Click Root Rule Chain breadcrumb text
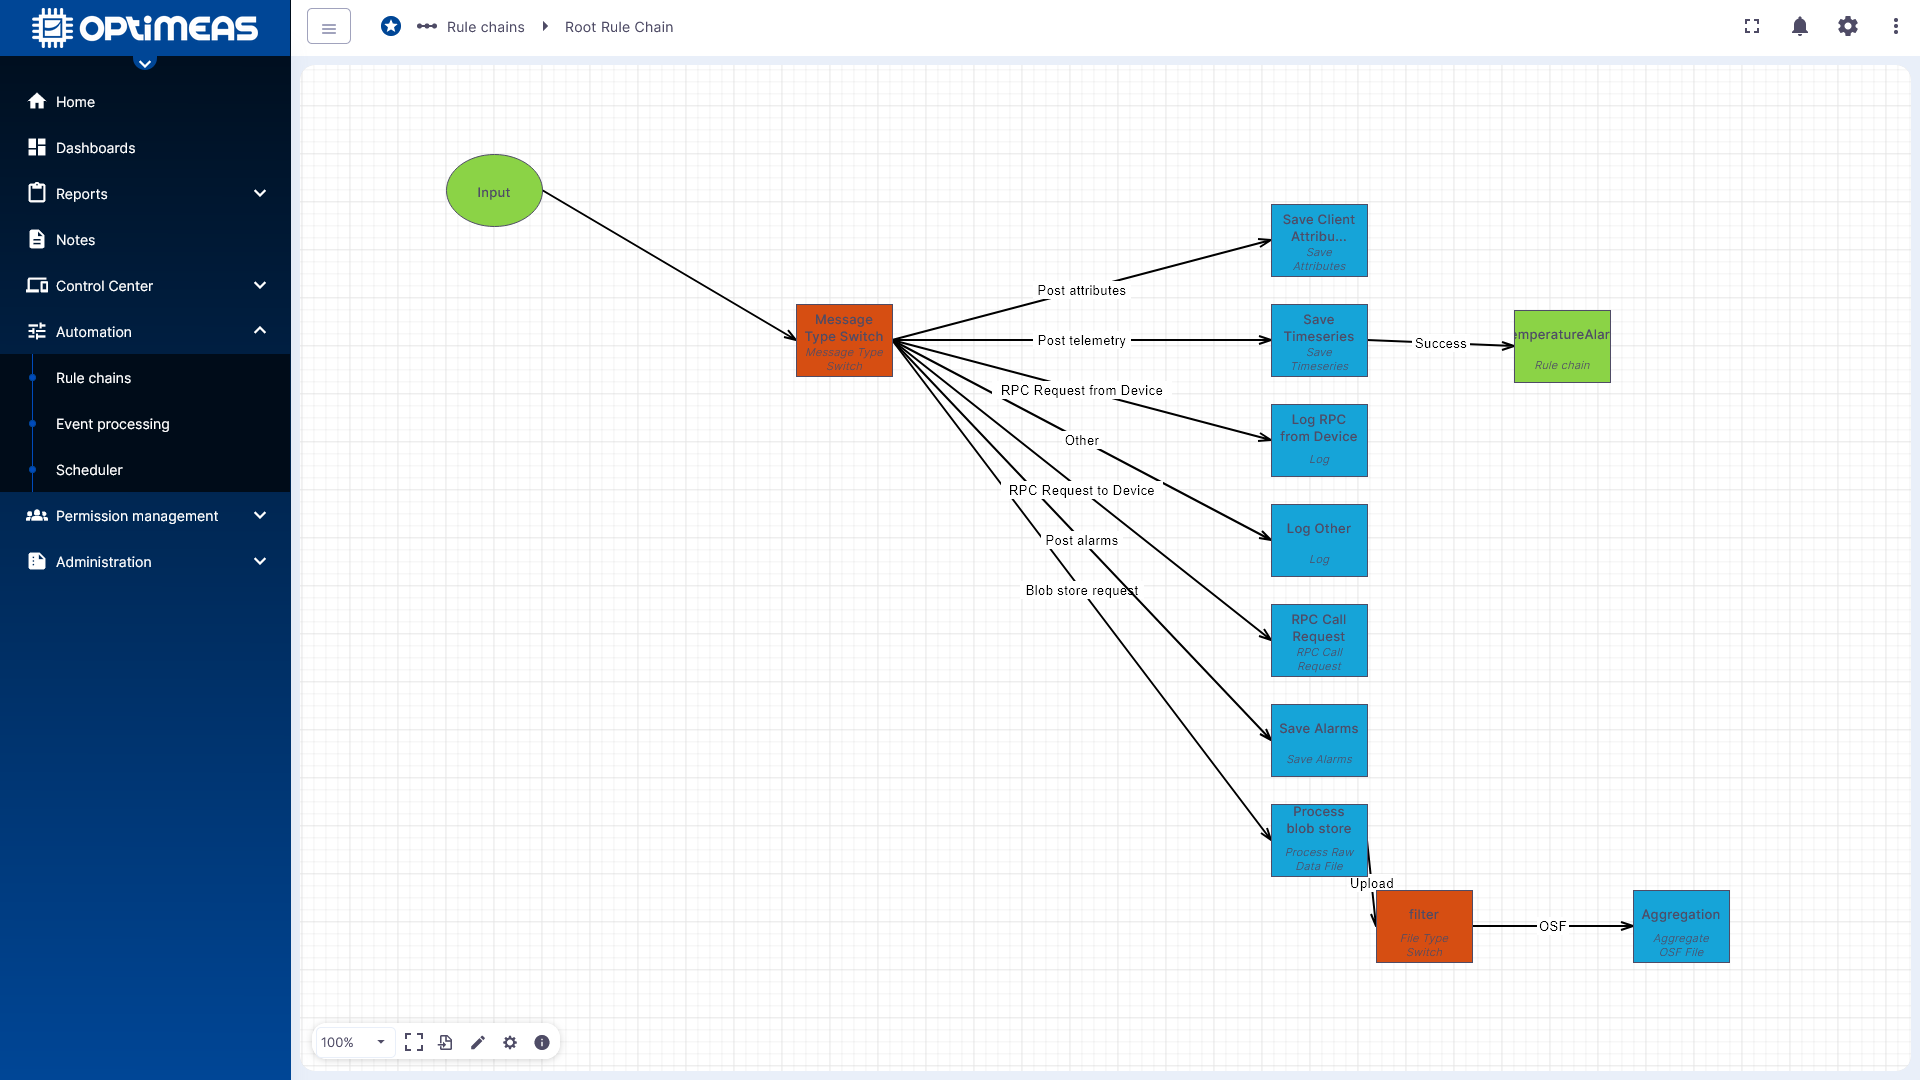 point(619,27)
